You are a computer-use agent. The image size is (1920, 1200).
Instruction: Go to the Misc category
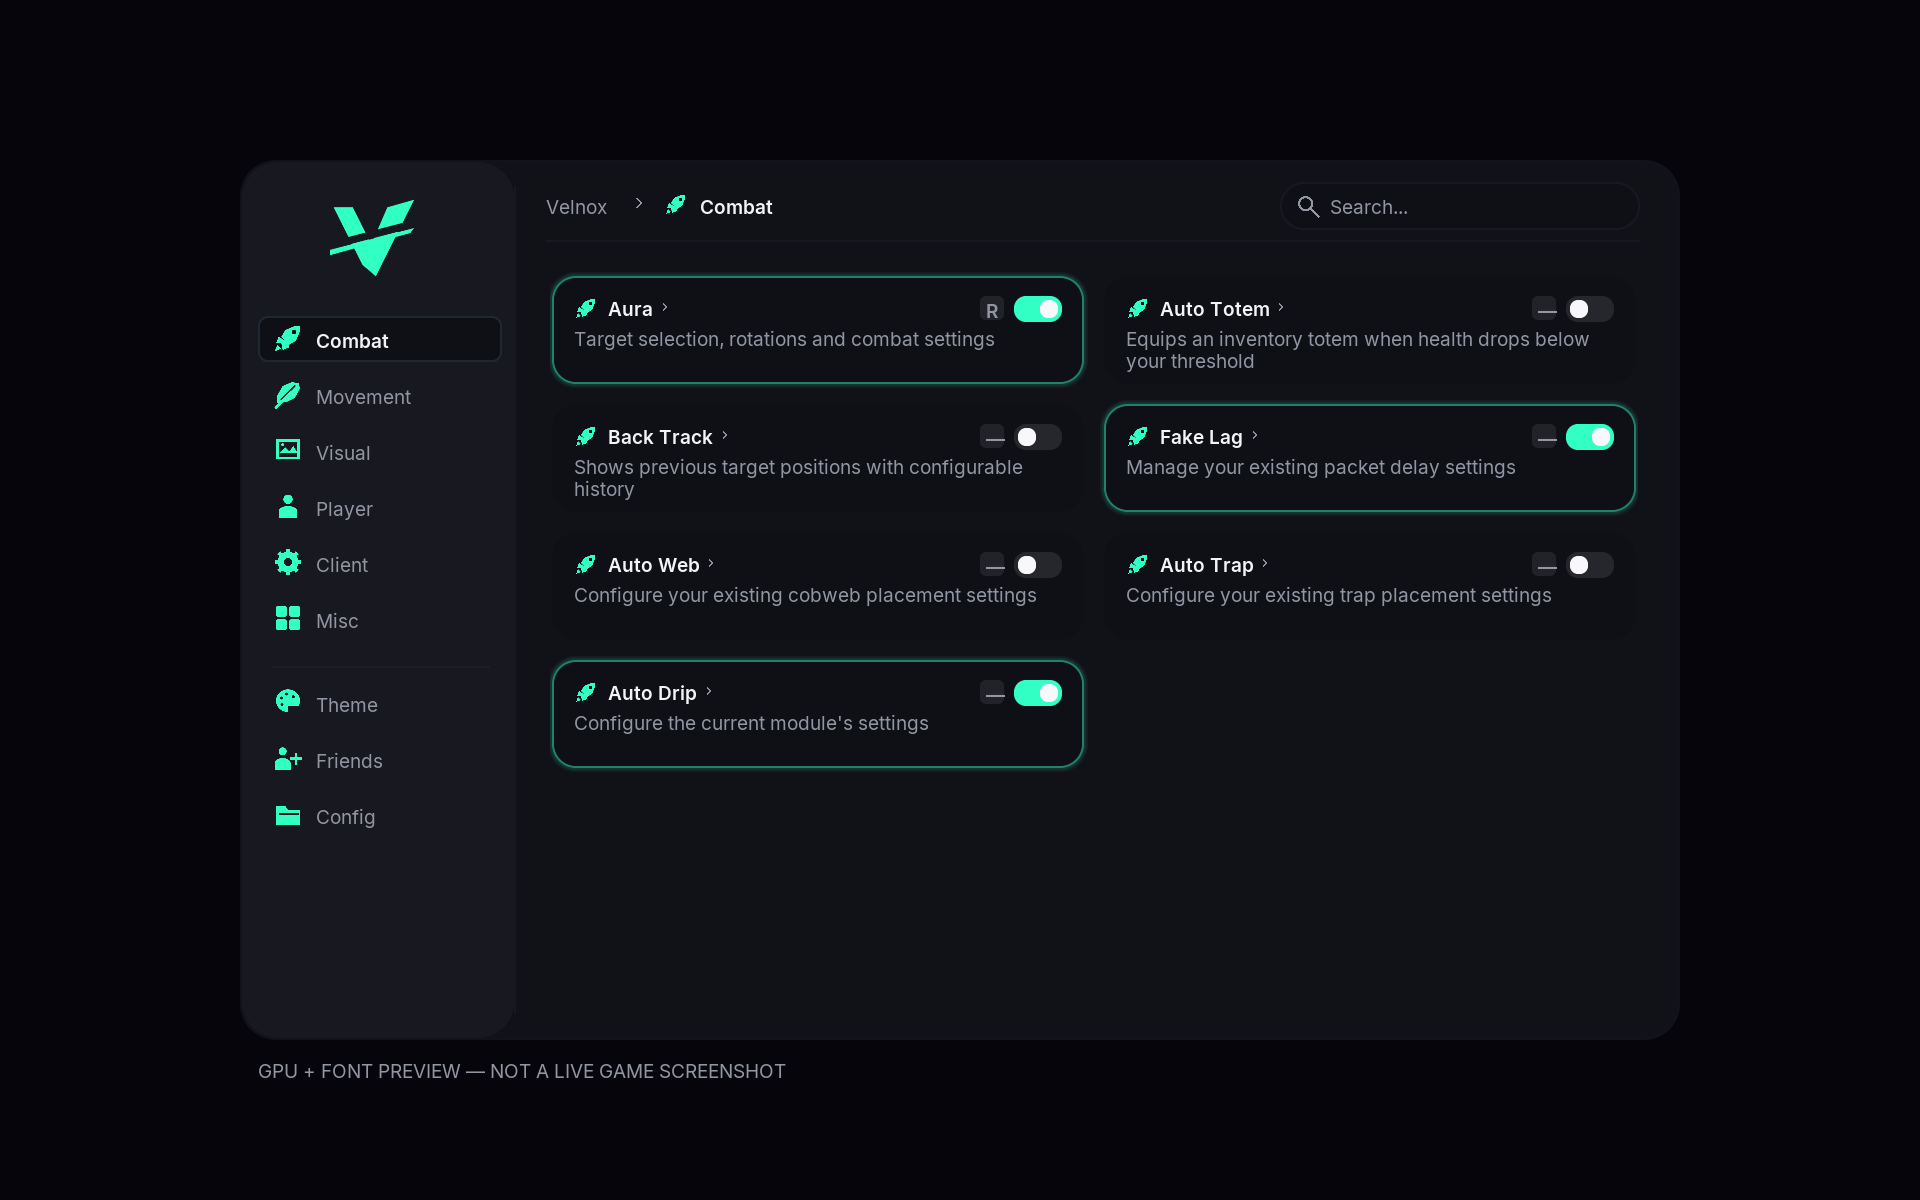coord(380,620)
